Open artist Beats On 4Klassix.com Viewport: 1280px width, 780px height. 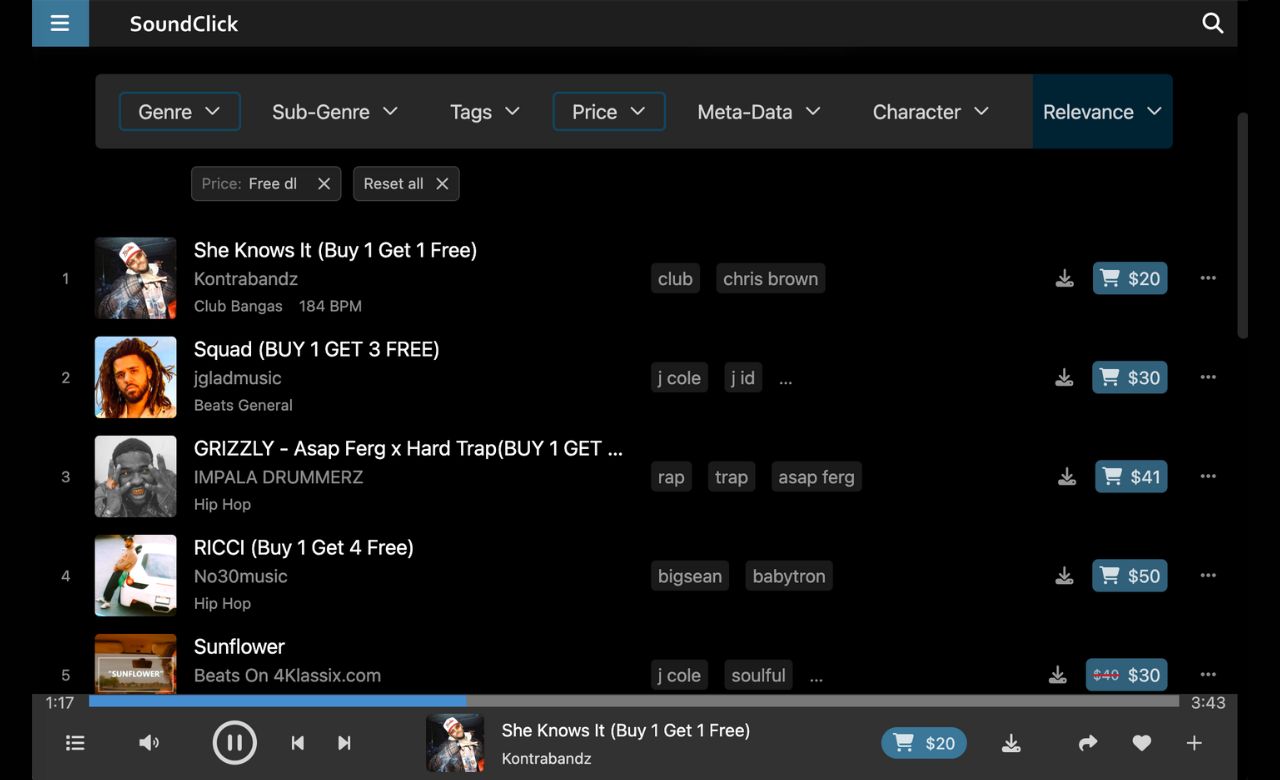tap(287, 675)
